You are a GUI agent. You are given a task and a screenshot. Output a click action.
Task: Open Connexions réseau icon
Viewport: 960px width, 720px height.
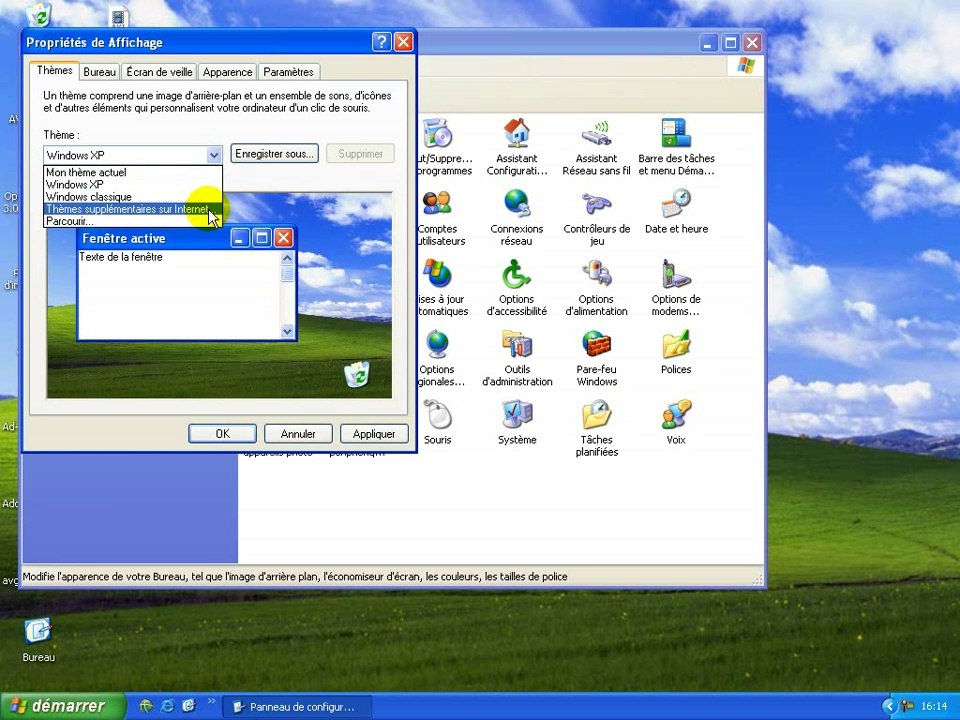[517, 206]
